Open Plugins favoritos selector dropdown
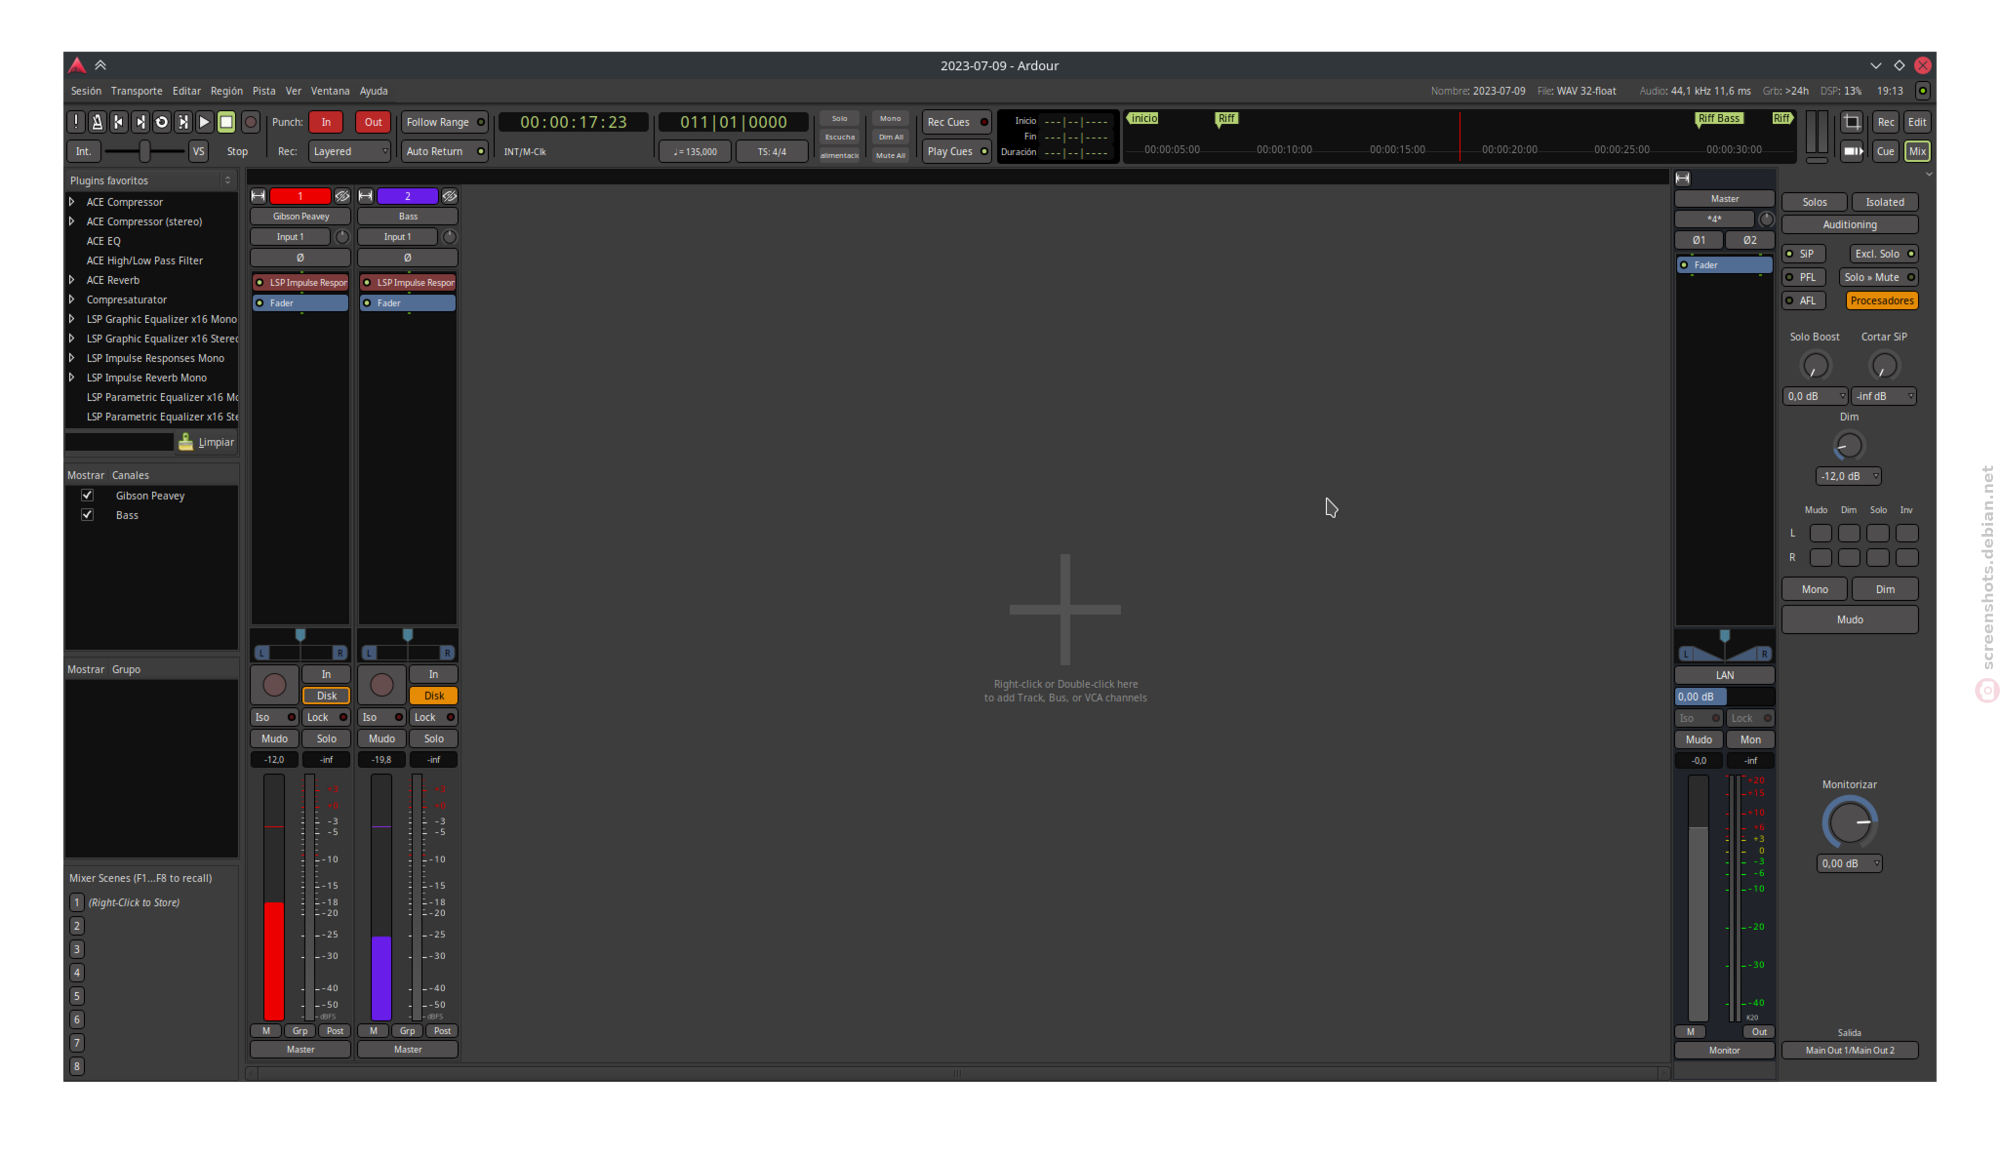 click(x=151, y=181)
